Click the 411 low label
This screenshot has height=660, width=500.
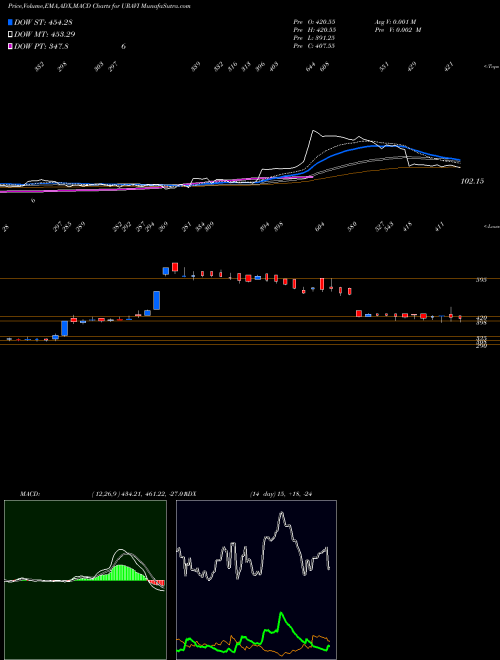tap(439, 227)
